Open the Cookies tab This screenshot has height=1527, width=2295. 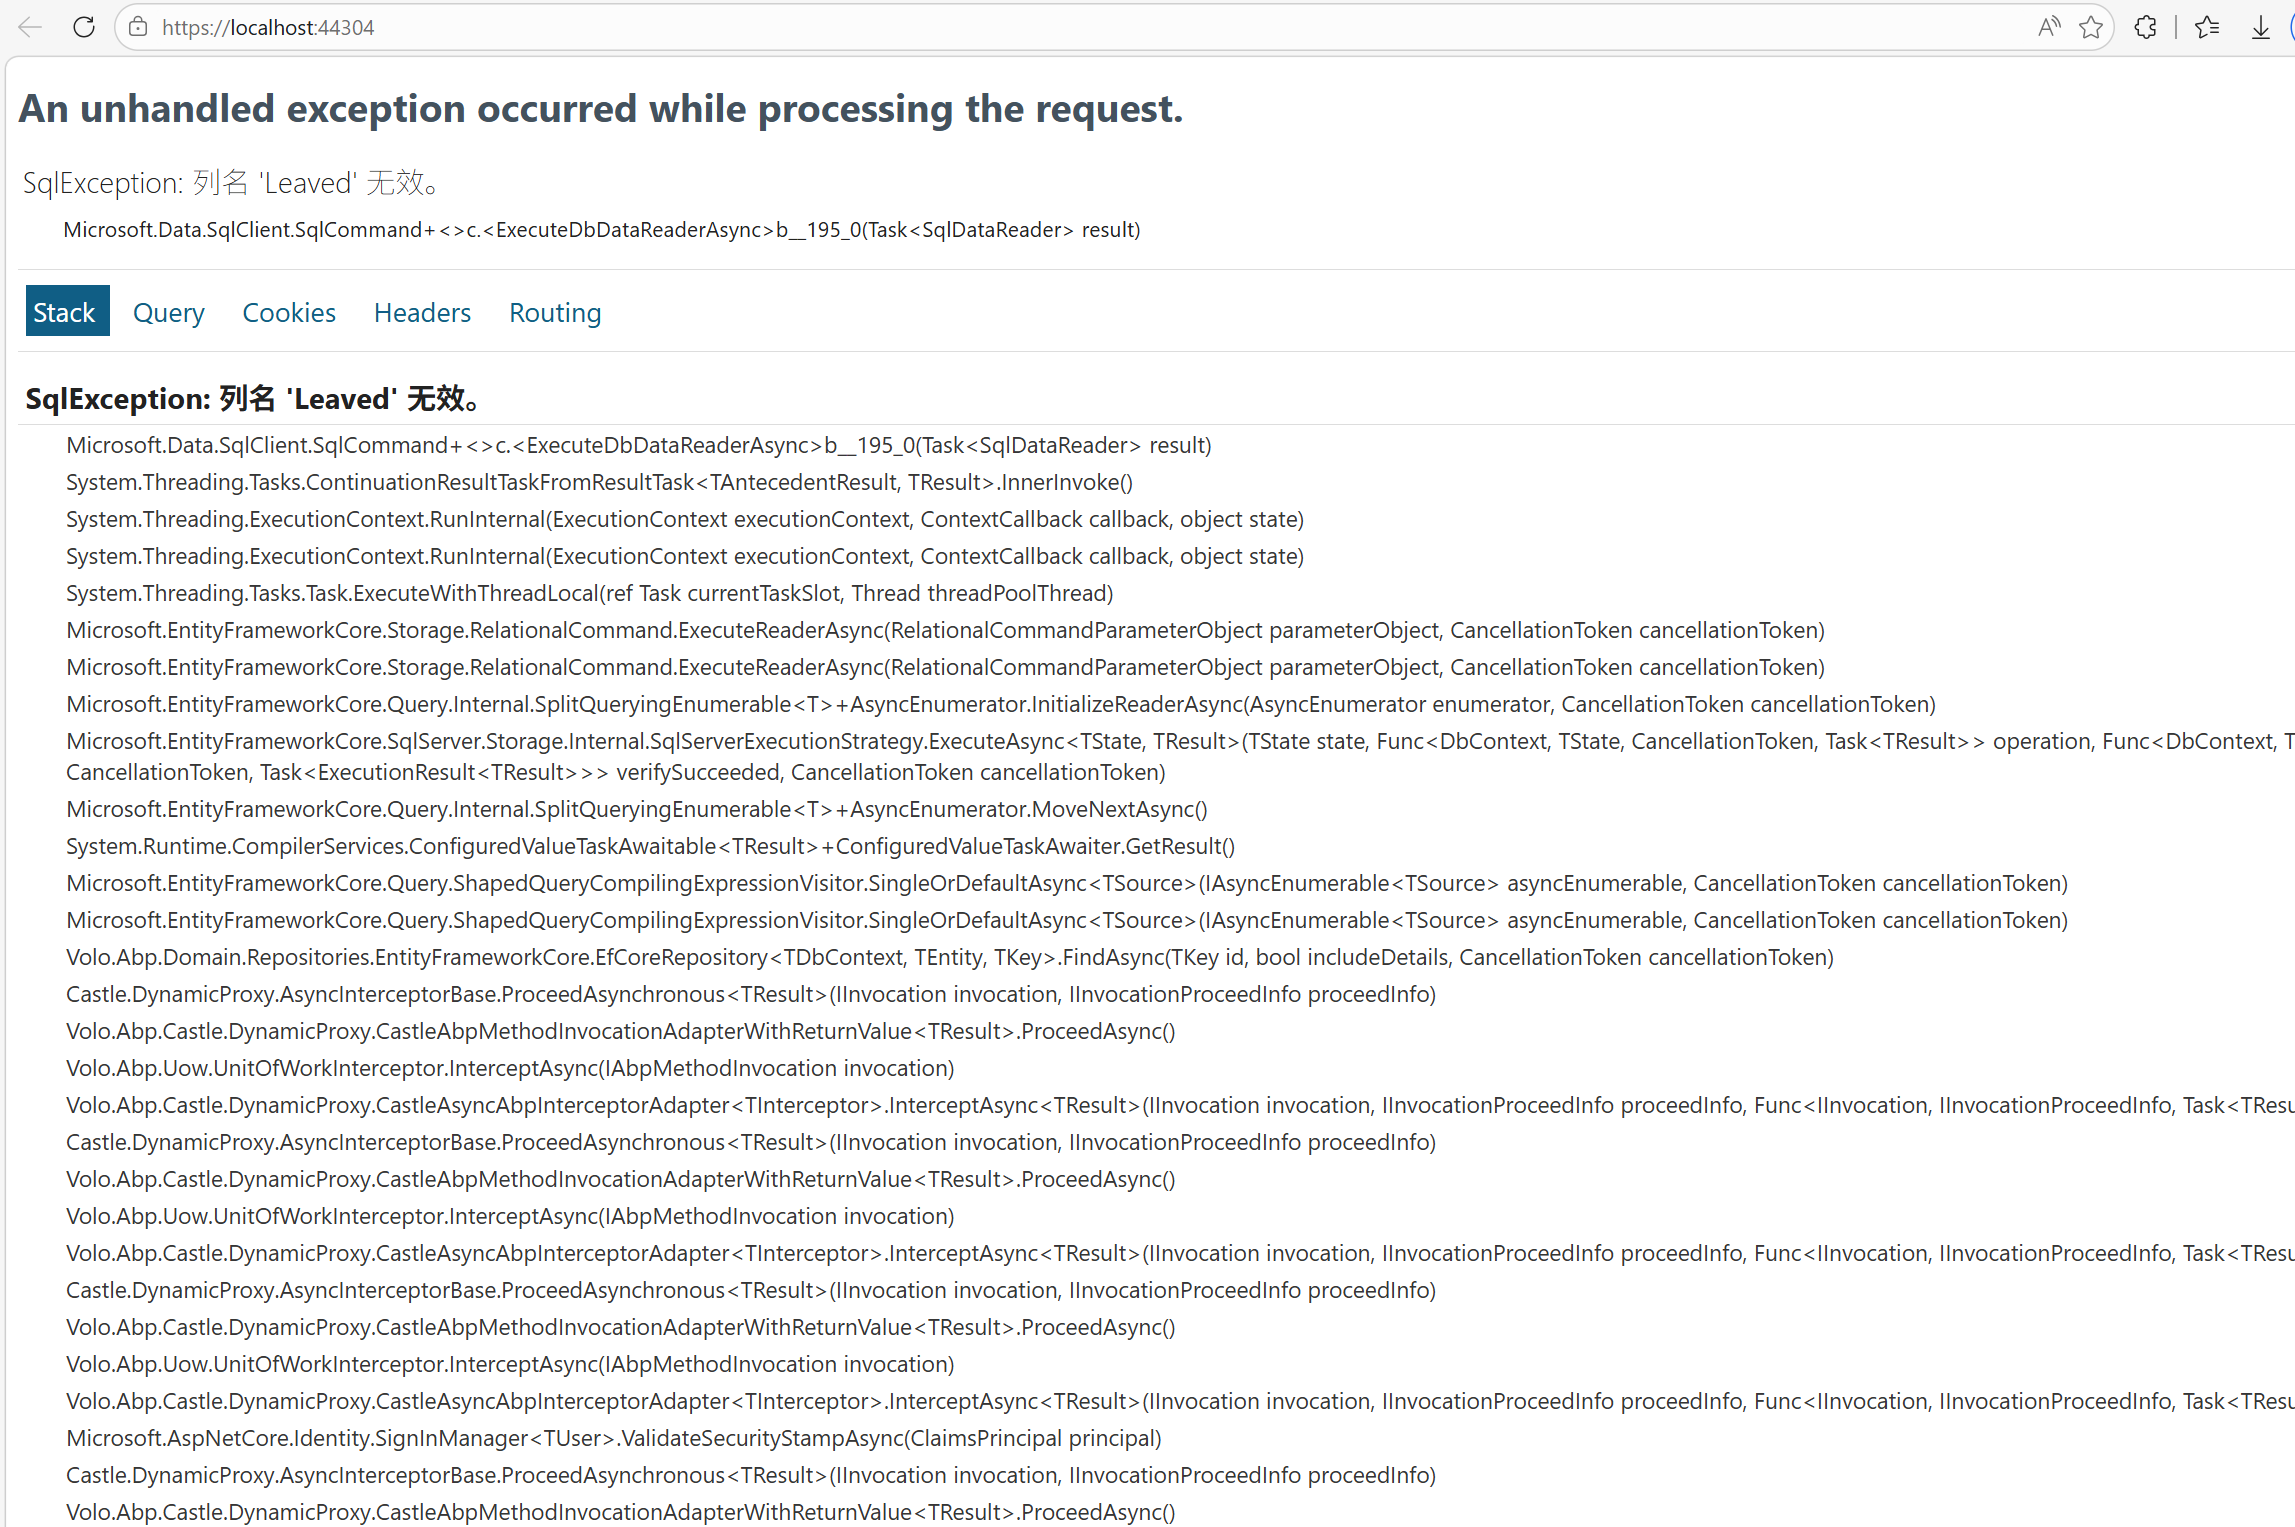pyautogui.click(x=289, y=312)
